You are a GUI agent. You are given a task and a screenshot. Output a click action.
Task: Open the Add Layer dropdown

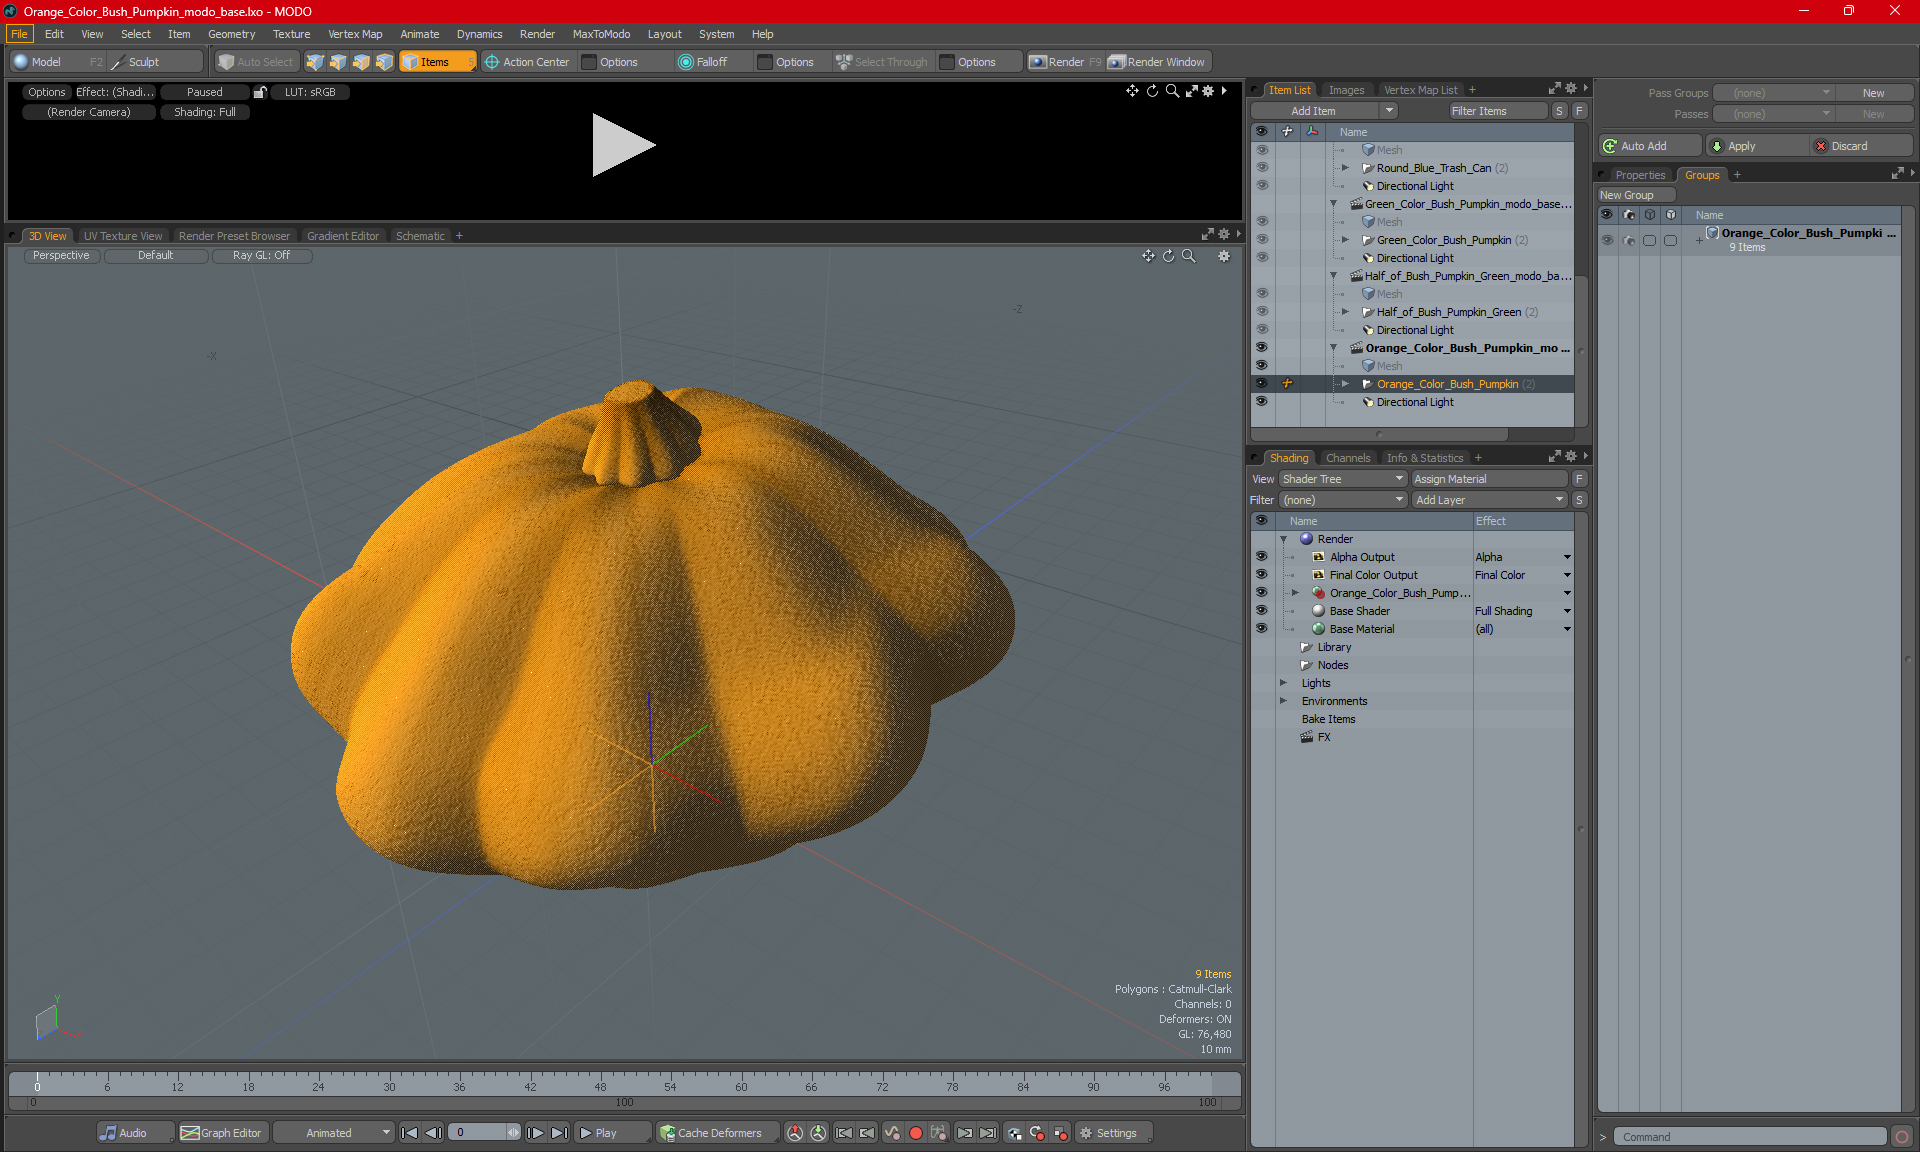(1490, 500)
